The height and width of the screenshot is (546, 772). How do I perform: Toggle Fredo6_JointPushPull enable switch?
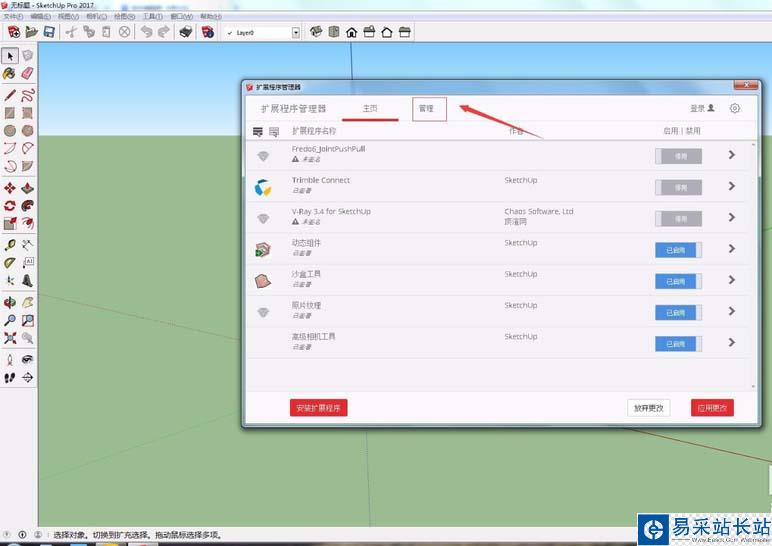(678, 156)
